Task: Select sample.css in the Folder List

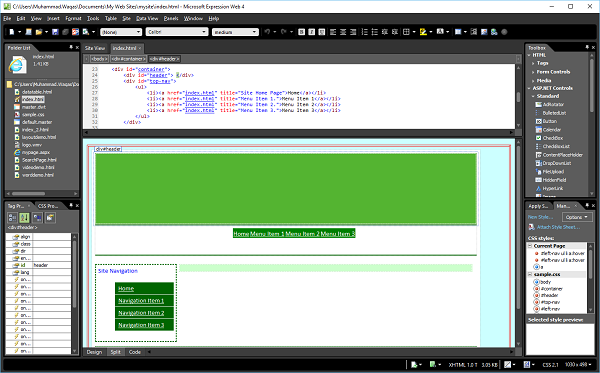Action: 33,114
